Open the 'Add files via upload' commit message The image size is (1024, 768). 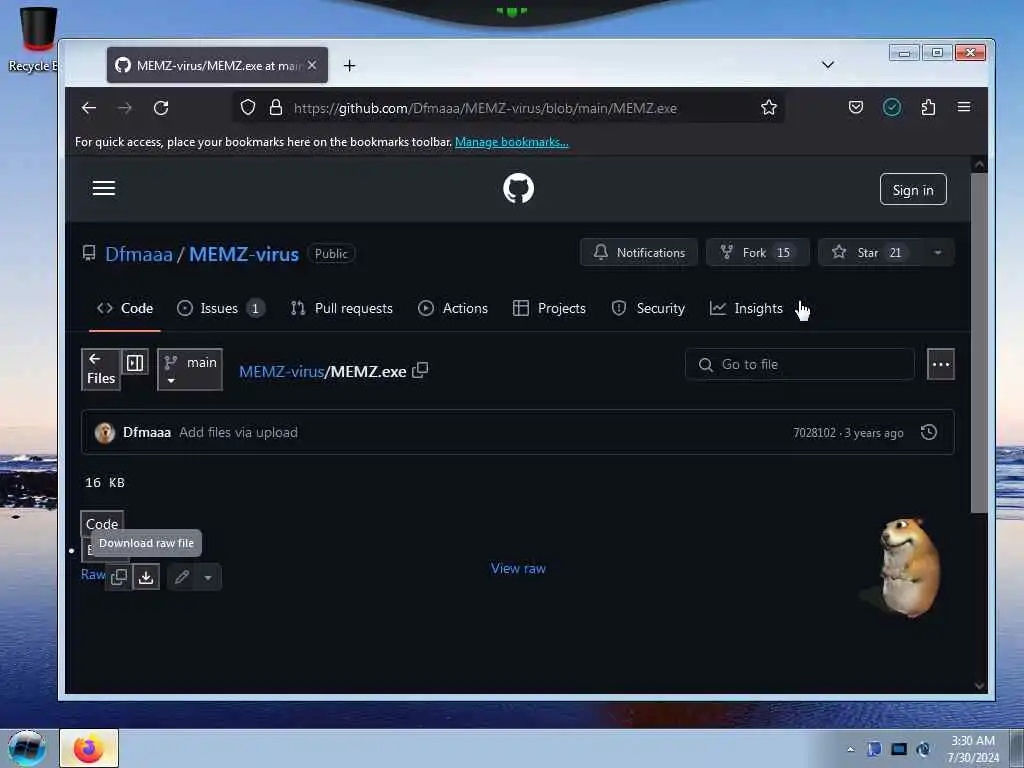click(238, 432)
